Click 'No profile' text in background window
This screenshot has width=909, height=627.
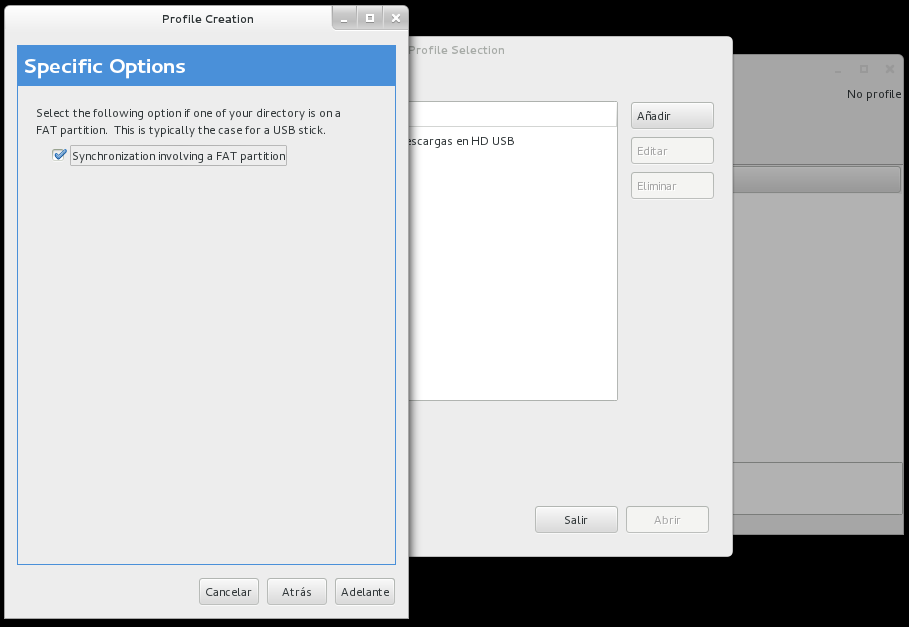874,94
